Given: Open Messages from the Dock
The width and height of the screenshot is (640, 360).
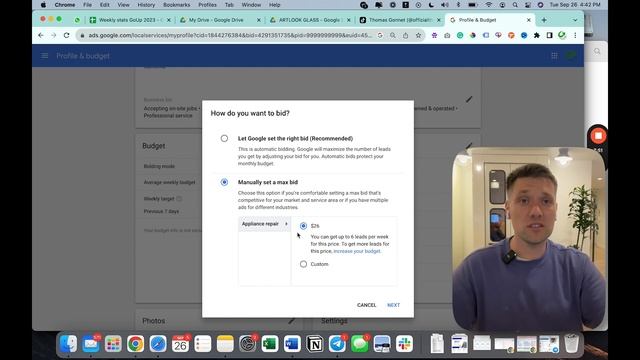Looking at the screenshot, I should pos(360,344).
